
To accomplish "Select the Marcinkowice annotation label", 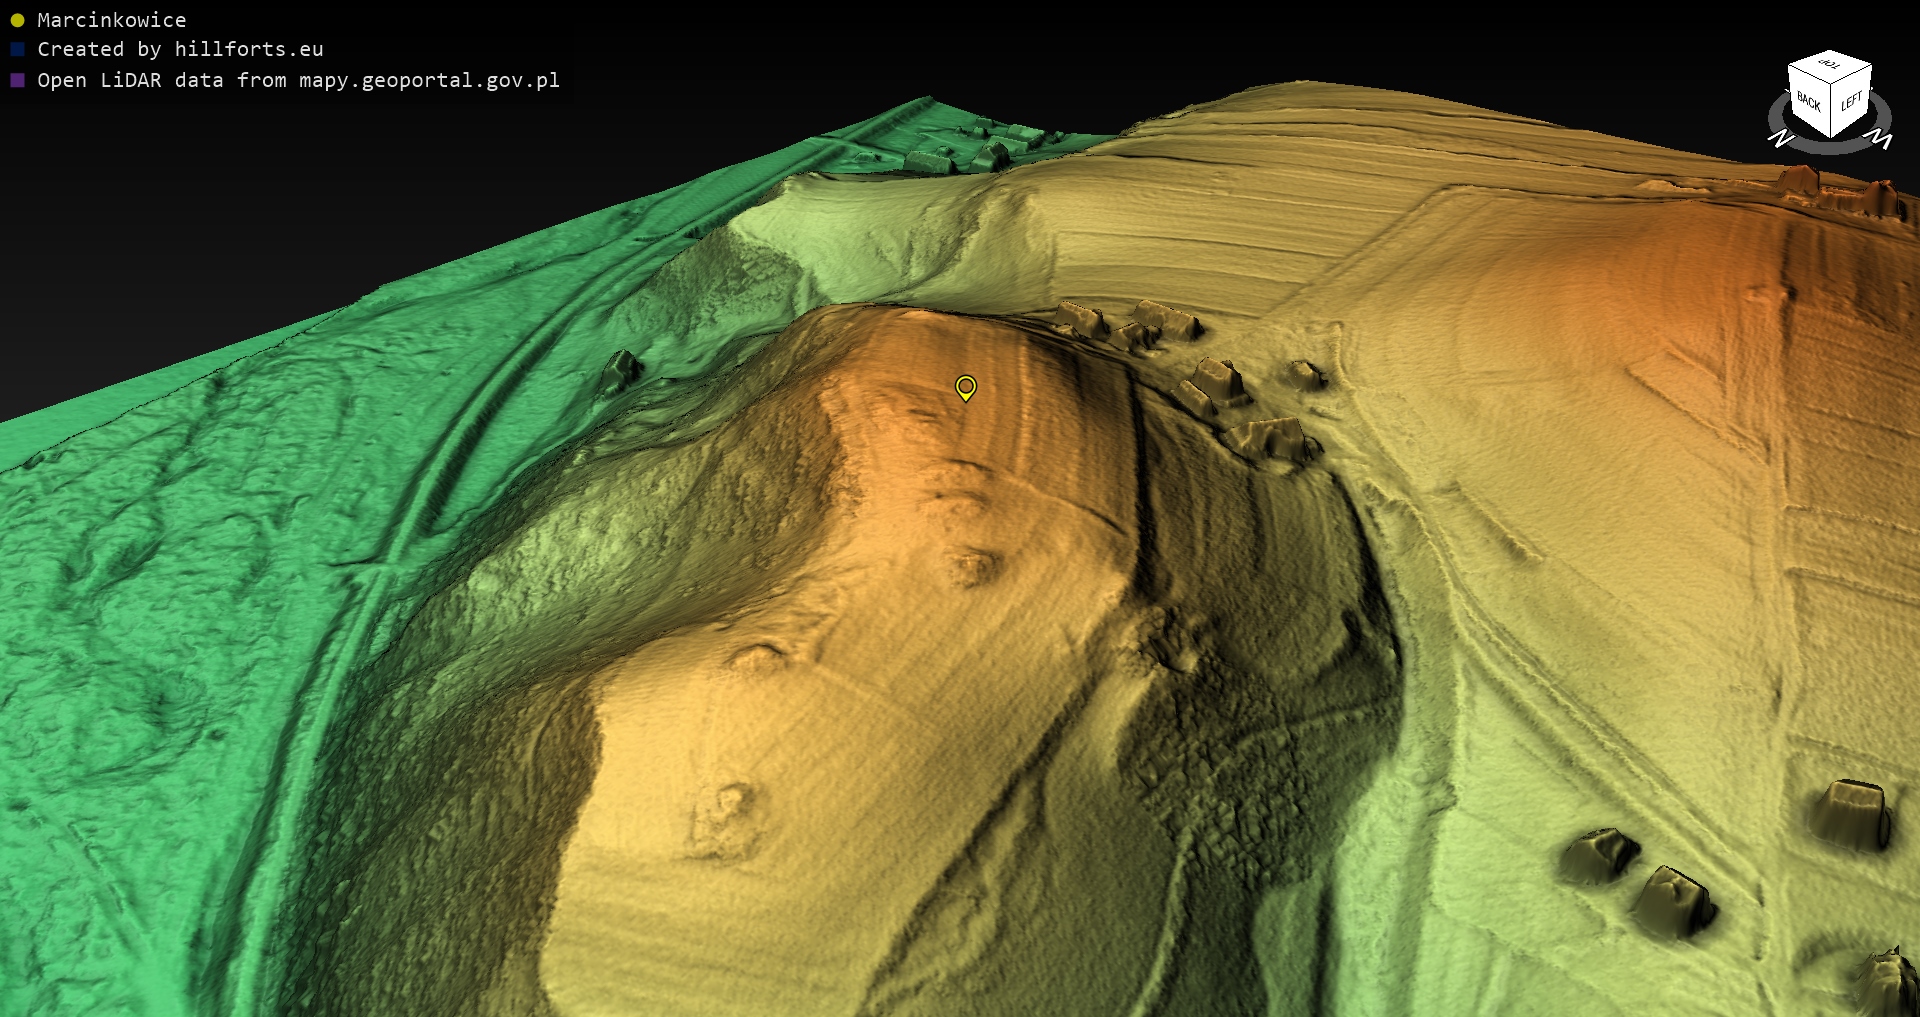I will click(x=111, y=20).
